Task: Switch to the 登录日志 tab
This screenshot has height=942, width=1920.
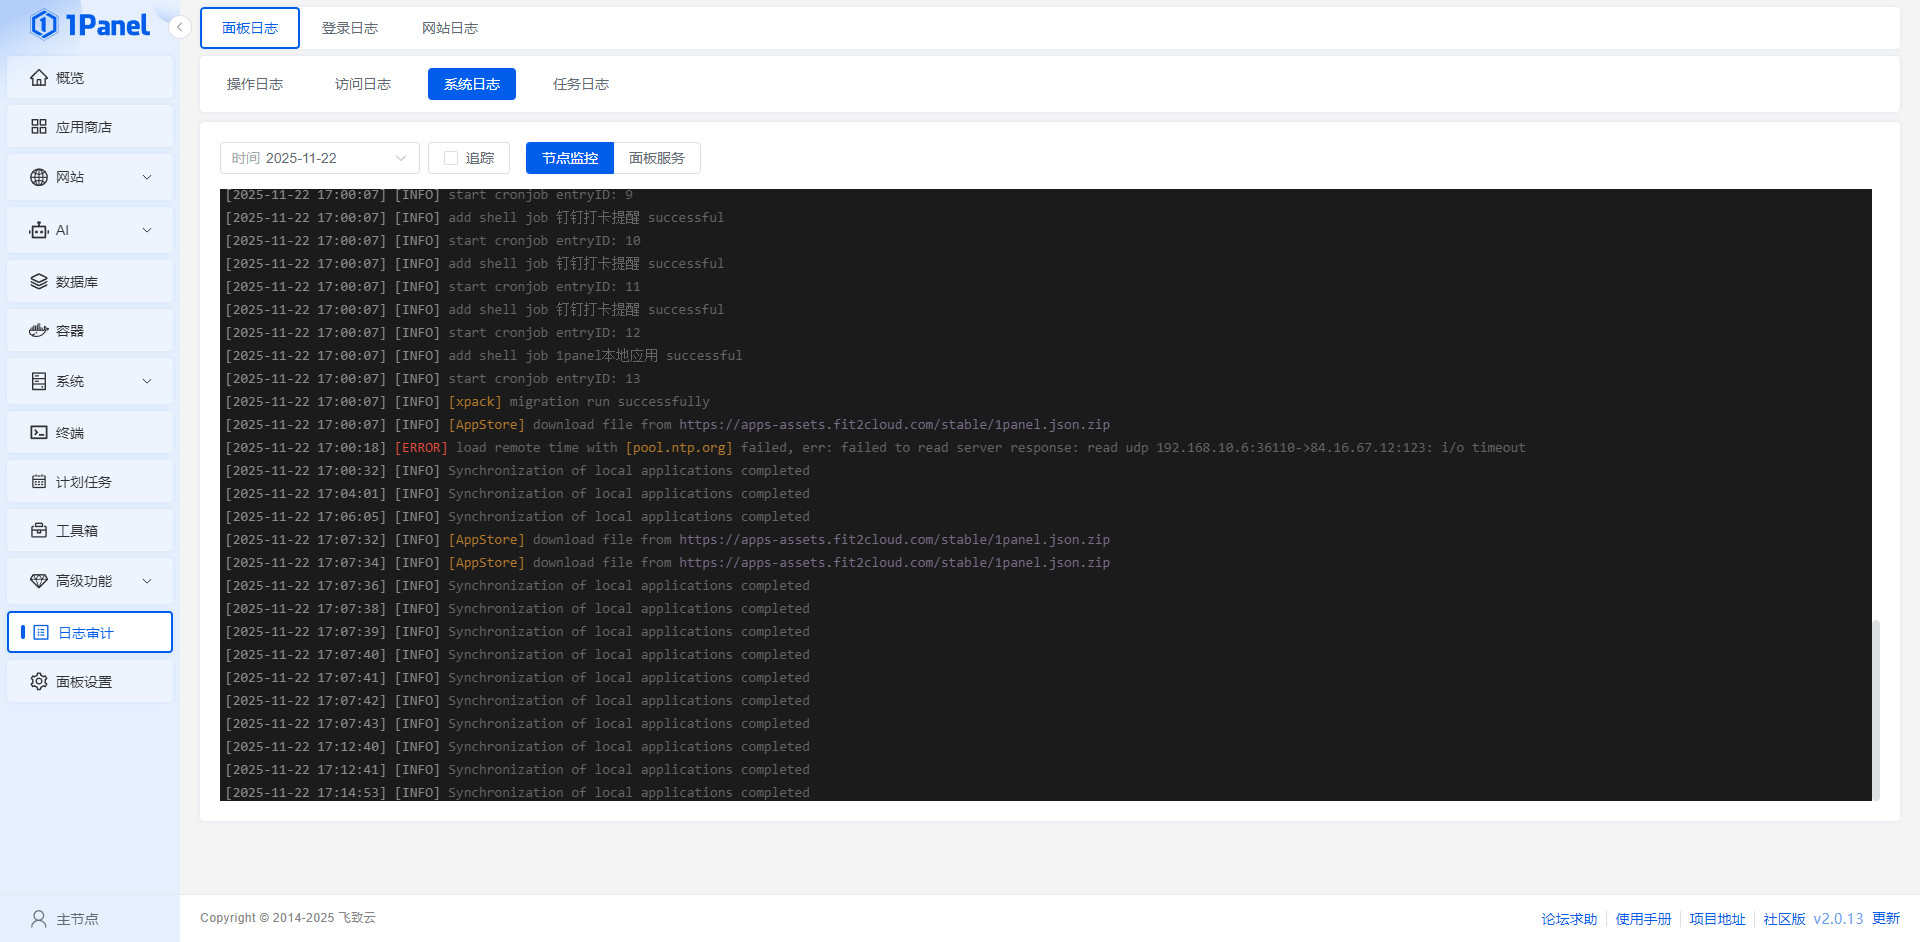Action: point(349,28)
